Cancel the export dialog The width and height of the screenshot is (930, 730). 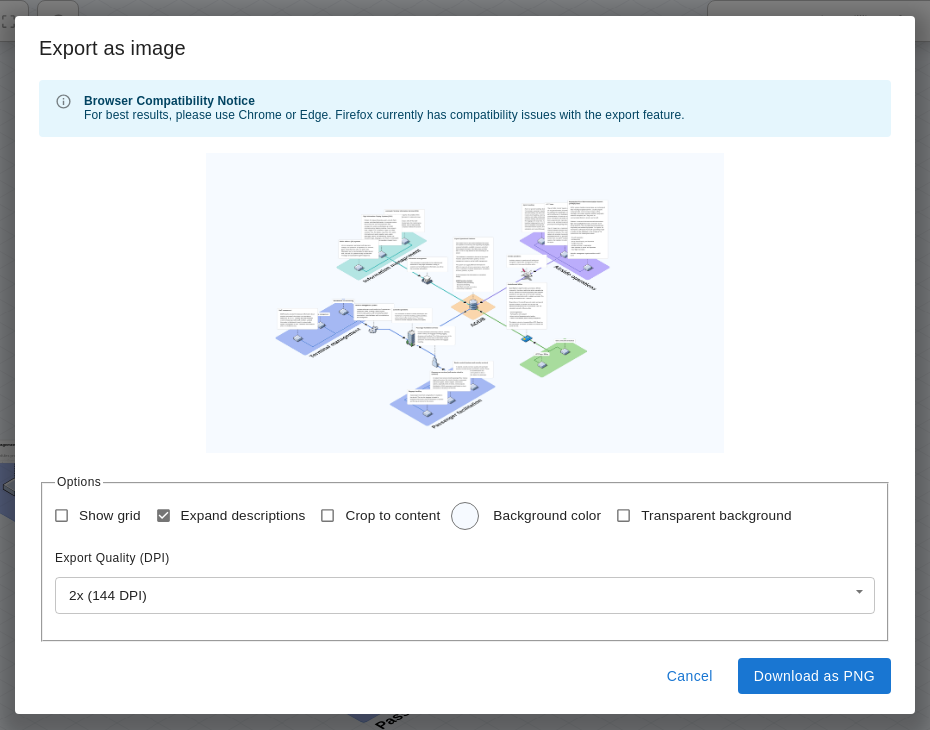tap(689, 676)
